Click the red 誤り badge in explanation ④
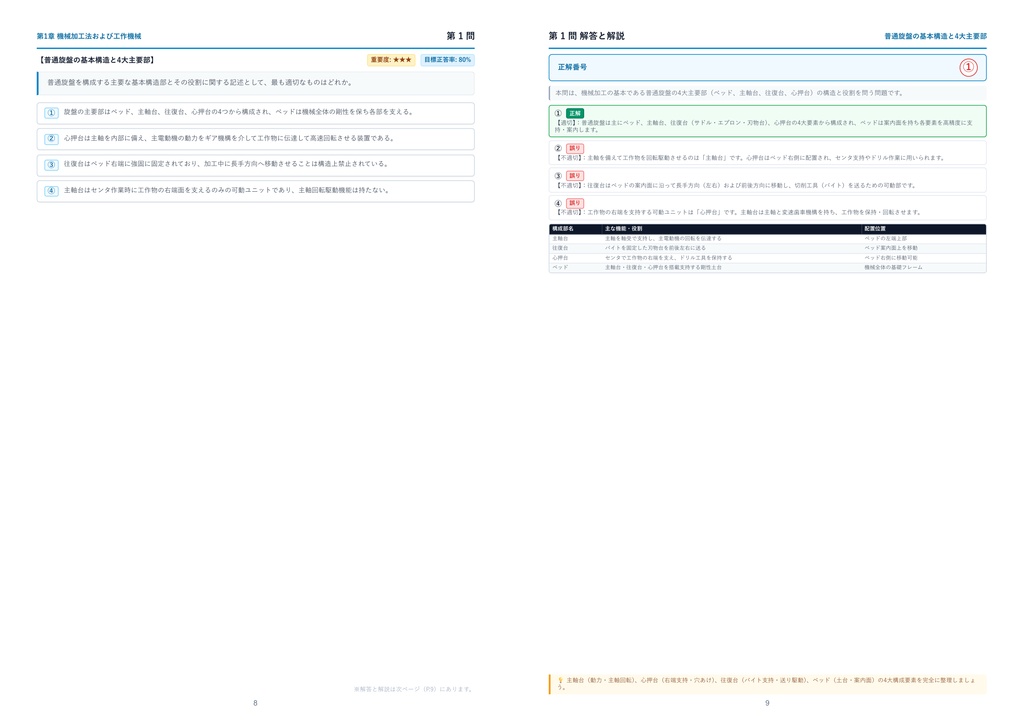Screen dimensions: 1024x724 tap(575, 203)
